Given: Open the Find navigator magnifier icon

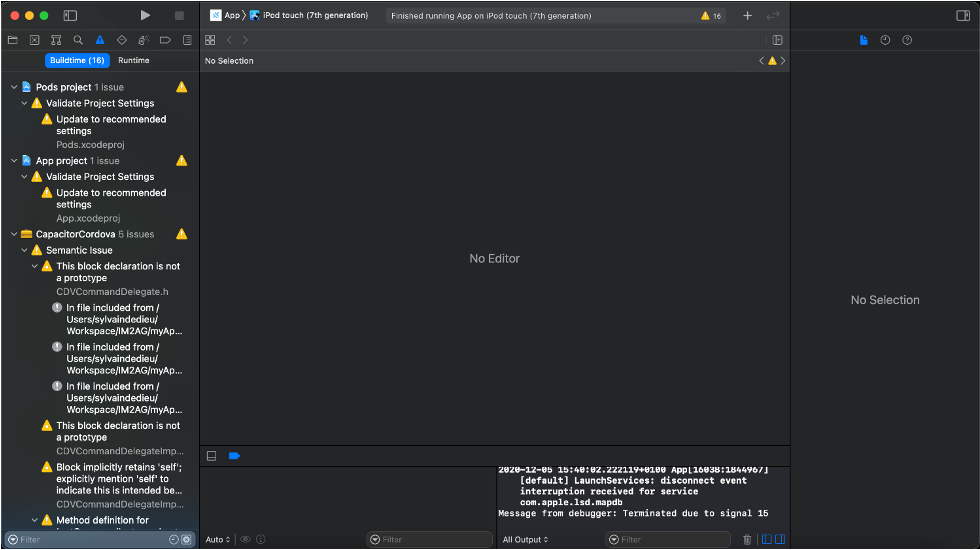Looking at the screenshot, I should pos(78,40).
